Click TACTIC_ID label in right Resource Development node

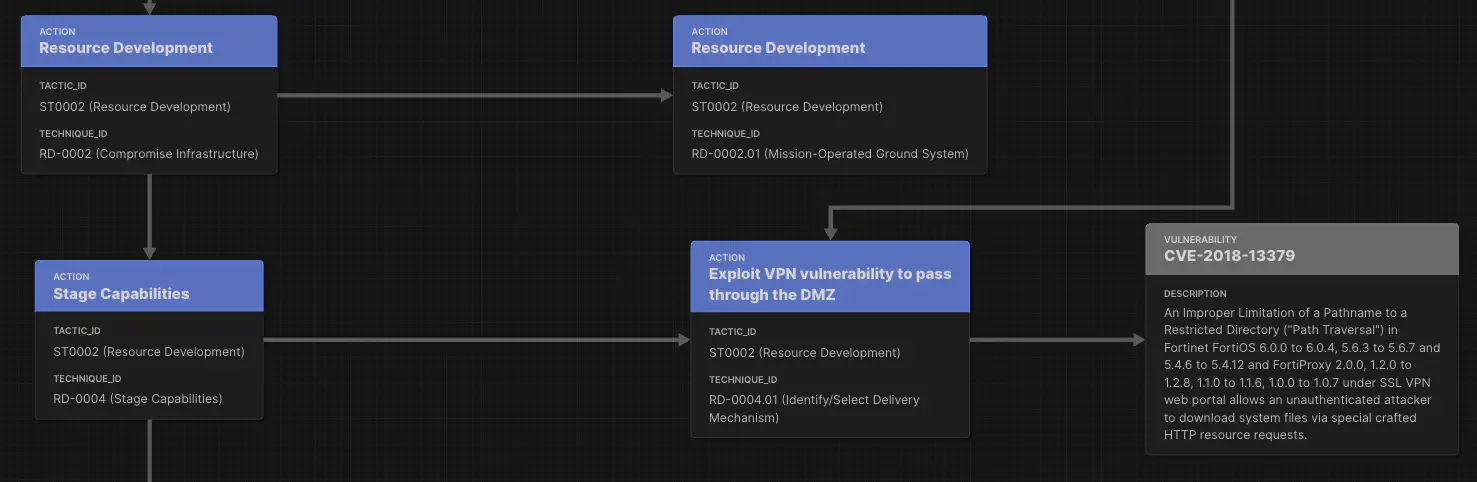tap(714, 86)
